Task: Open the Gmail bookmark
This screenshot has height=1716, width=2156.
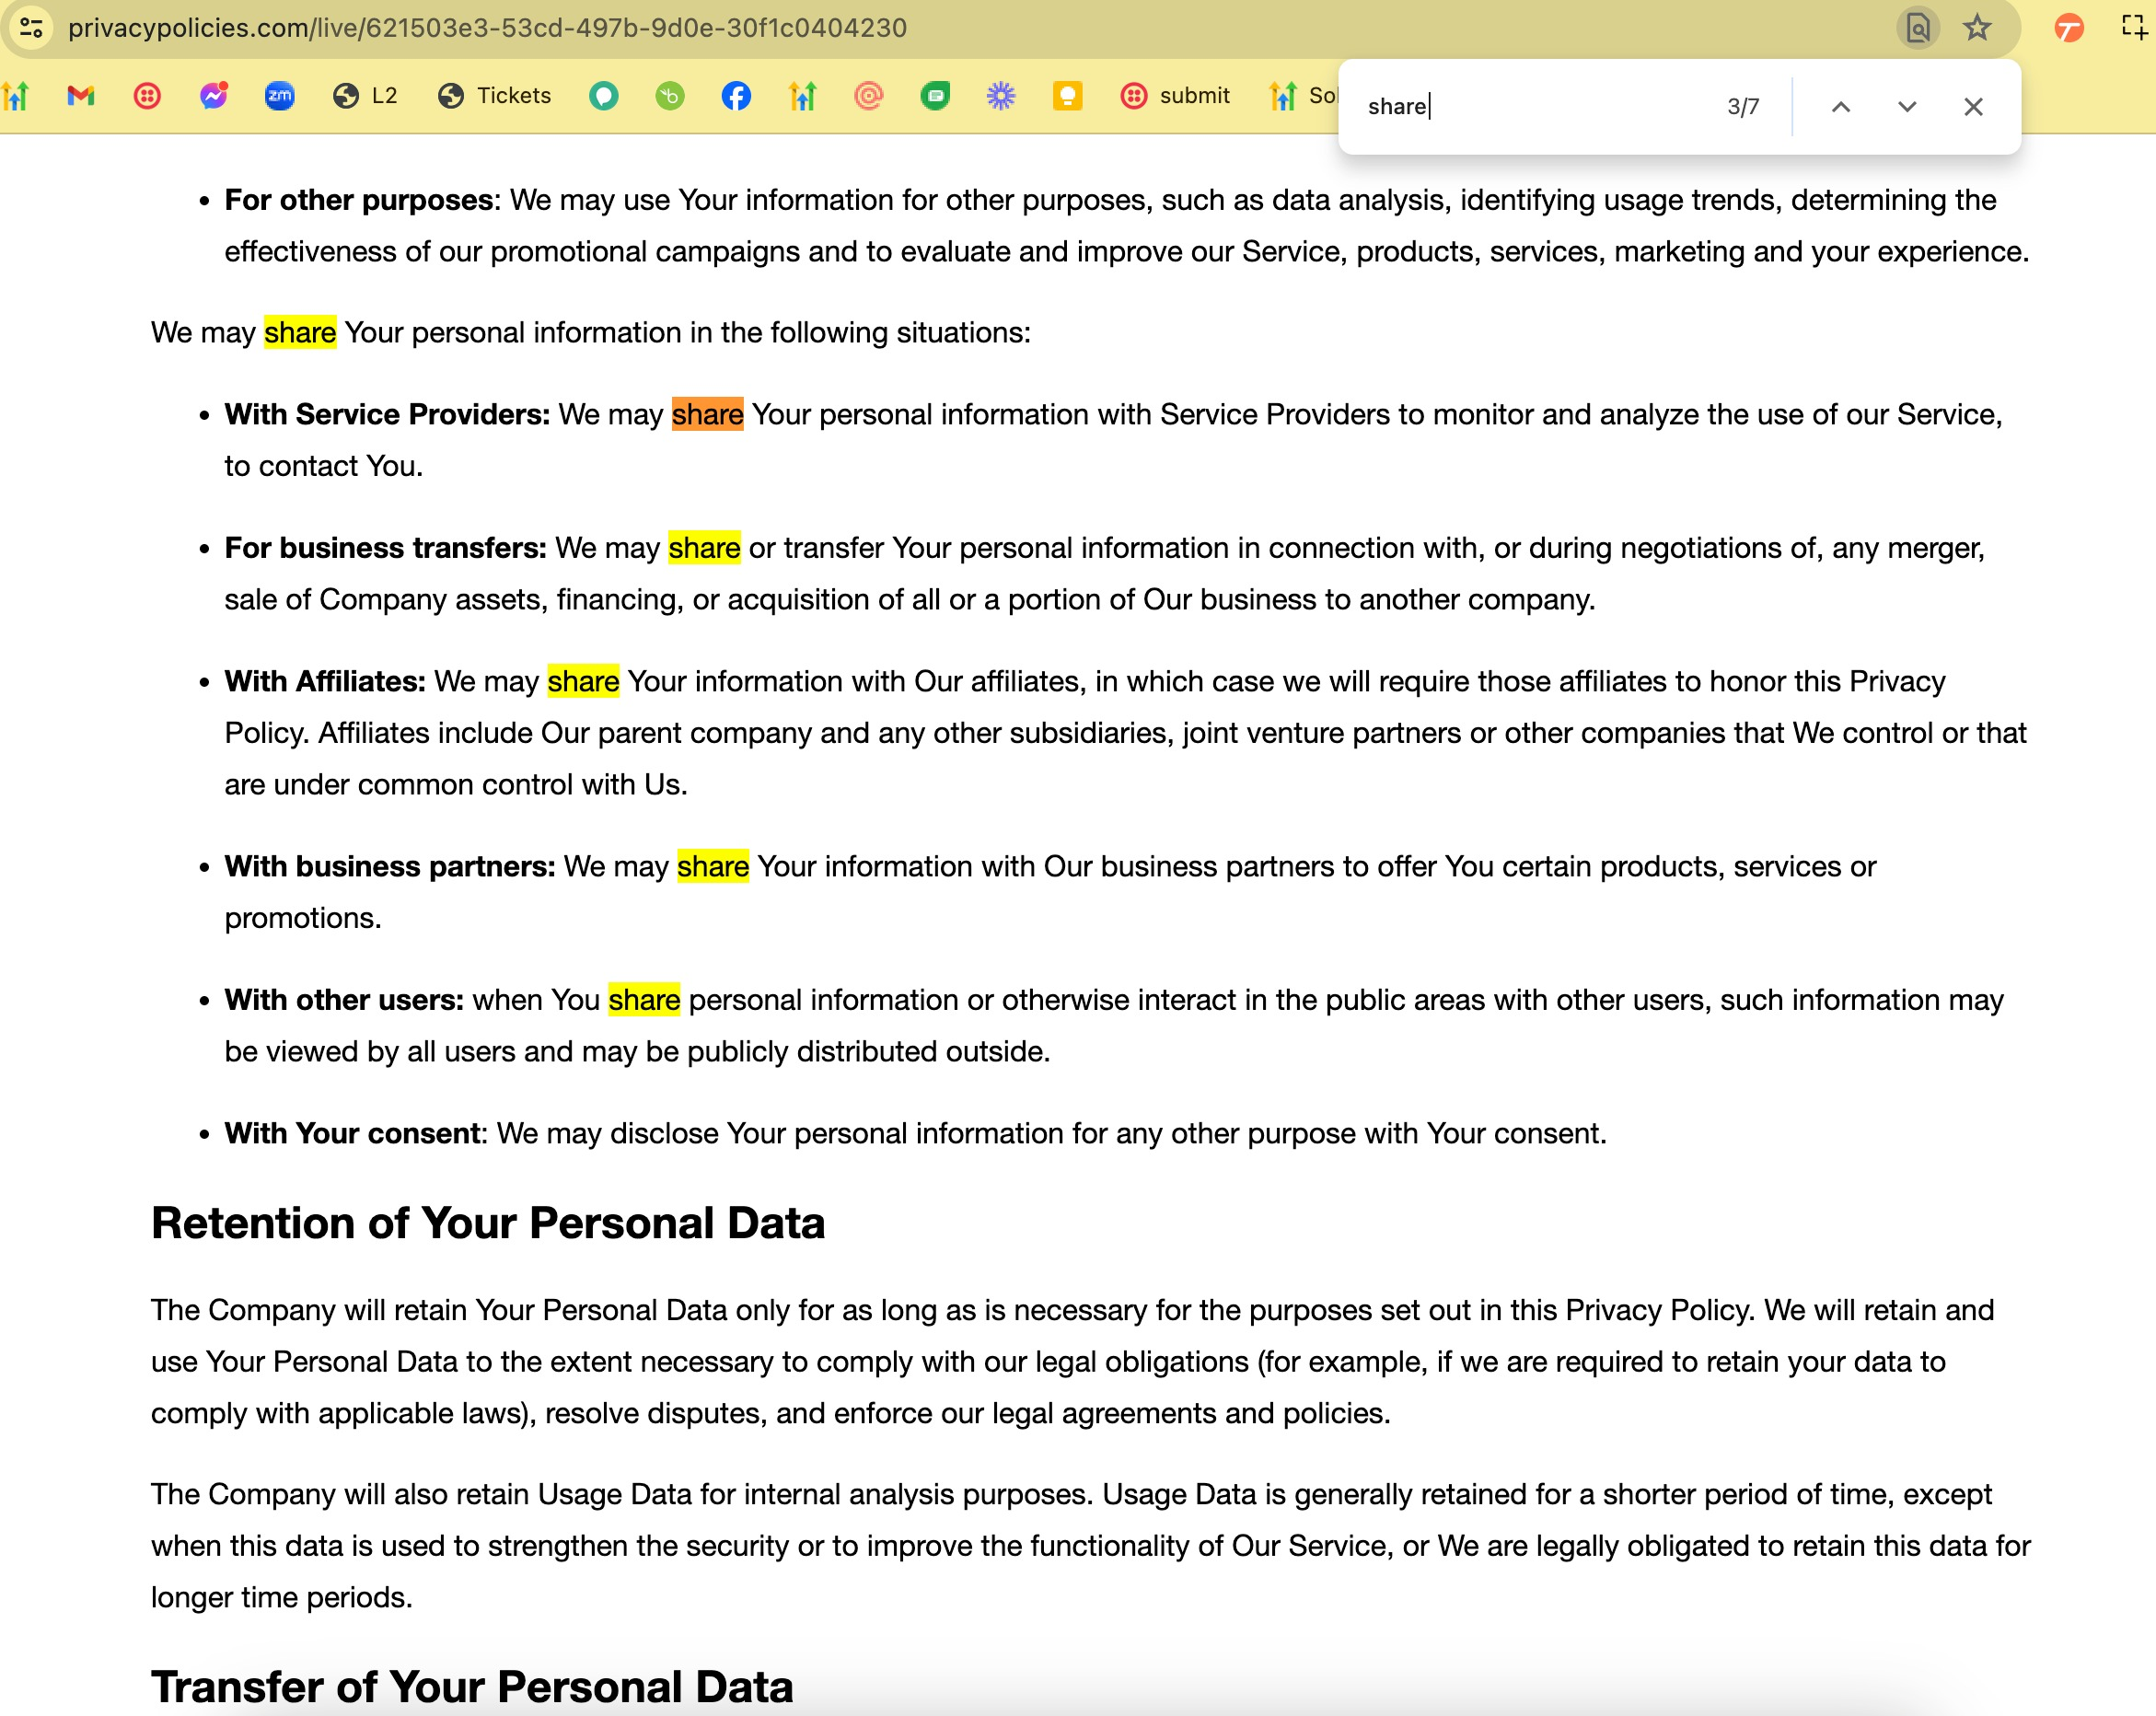Action: pos(80,96)
